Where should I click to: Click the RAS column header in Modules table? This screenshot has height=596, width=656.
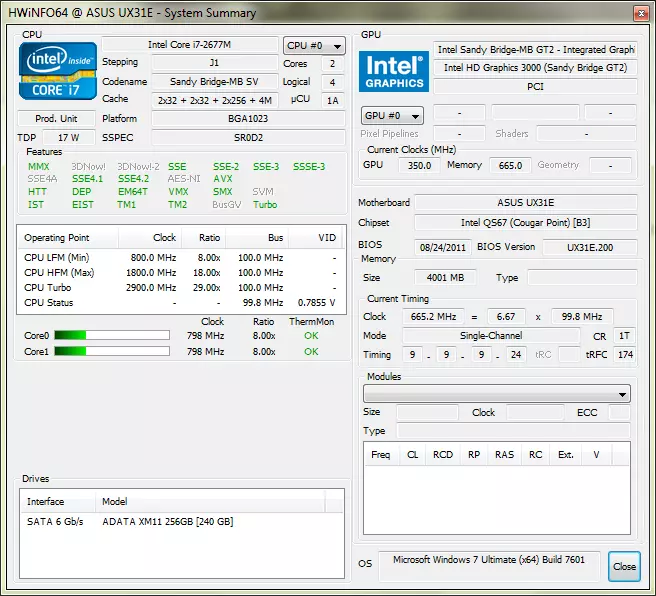(504, 455)
